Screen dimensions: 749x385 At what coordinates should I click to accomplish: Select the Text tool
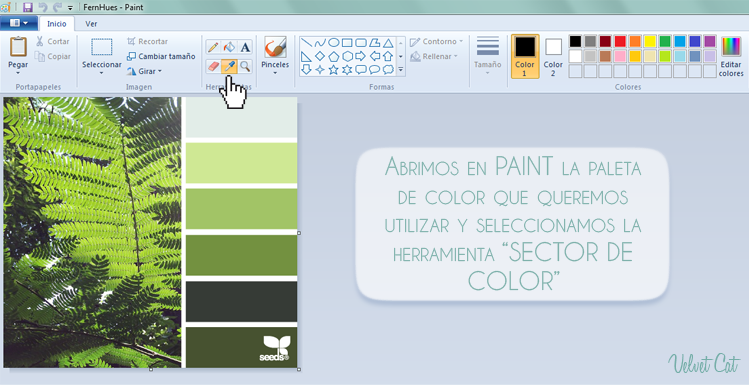point(245,47)
